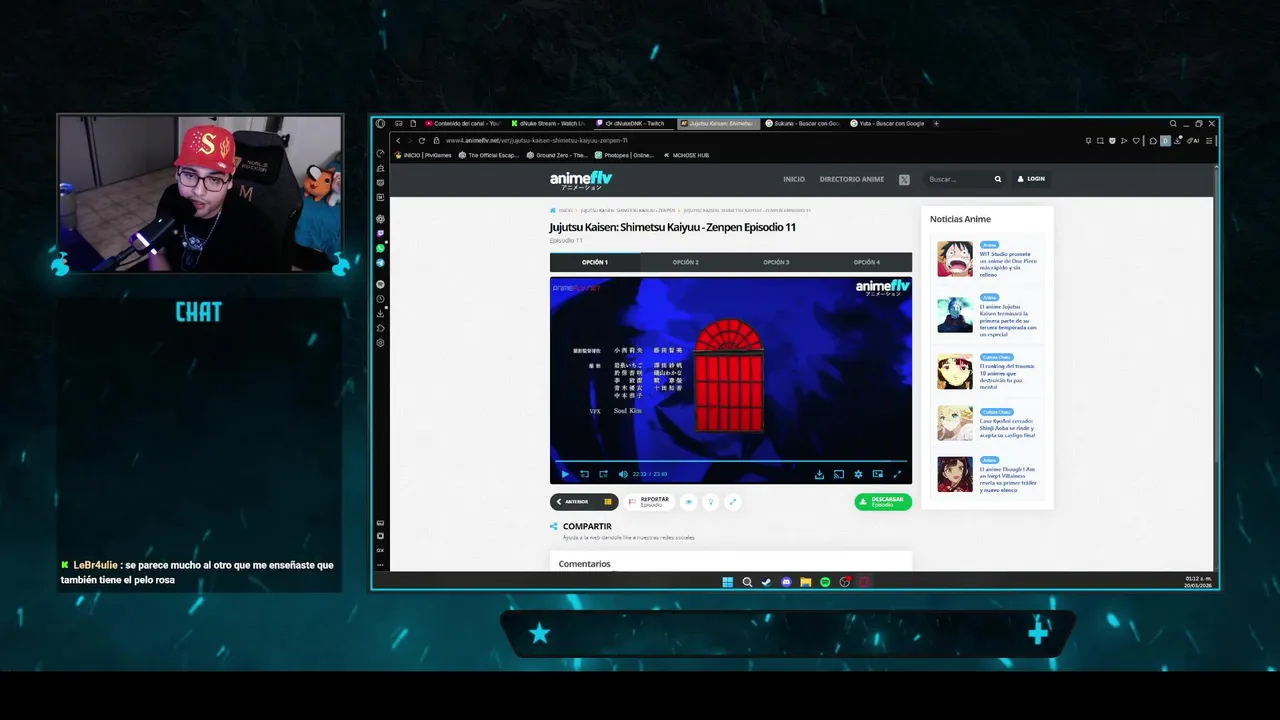Select the OPCIÓN 1 server tab
The width and height of the screenshot is (1280, 720).
pyautogui.click(x=595, y=262)
